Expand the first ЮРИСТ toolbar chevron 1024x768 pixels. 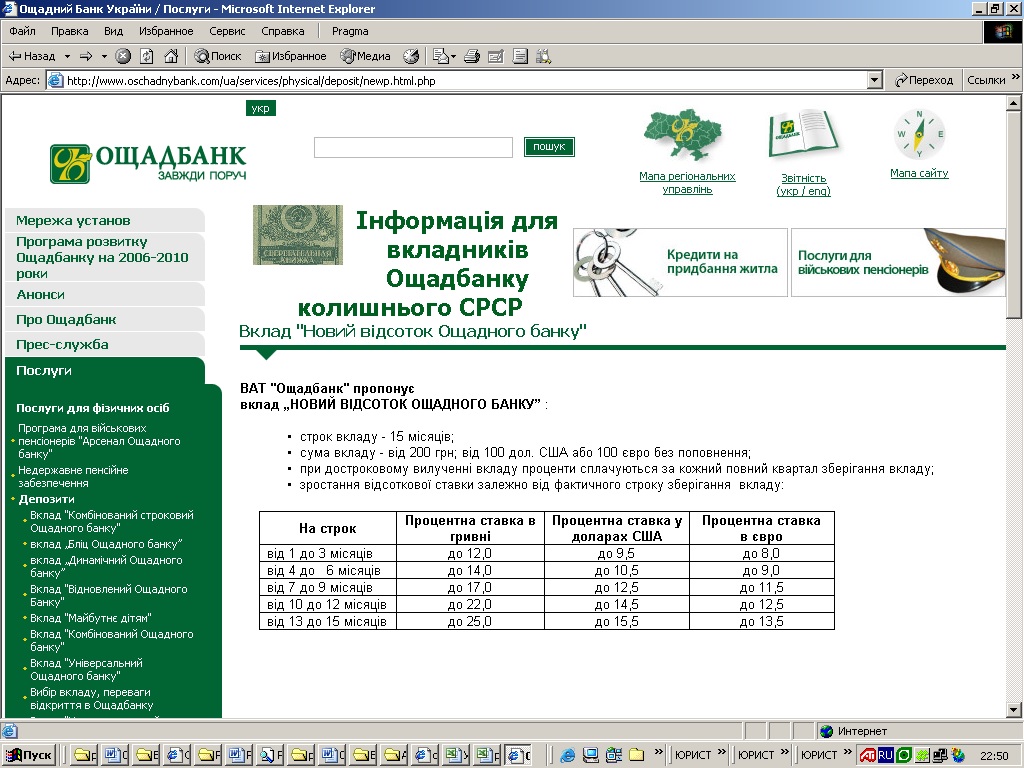click(x=722, y=752)
